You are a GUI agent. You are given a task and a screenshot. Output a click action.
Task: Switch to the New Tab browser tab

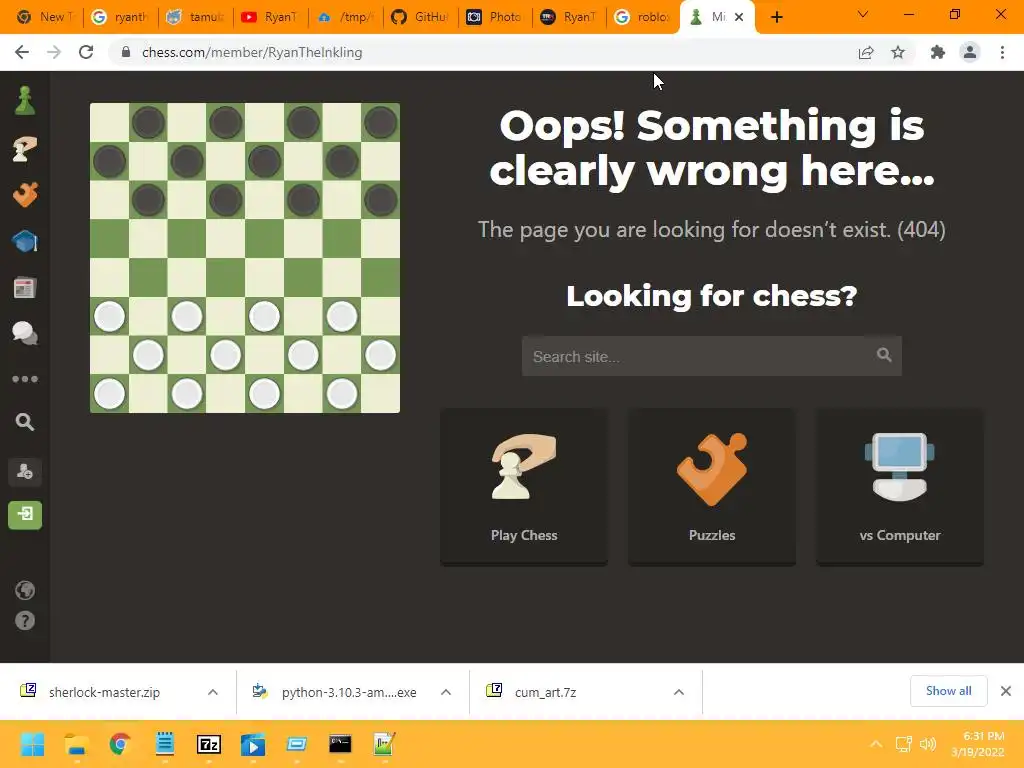coord(44,17)
